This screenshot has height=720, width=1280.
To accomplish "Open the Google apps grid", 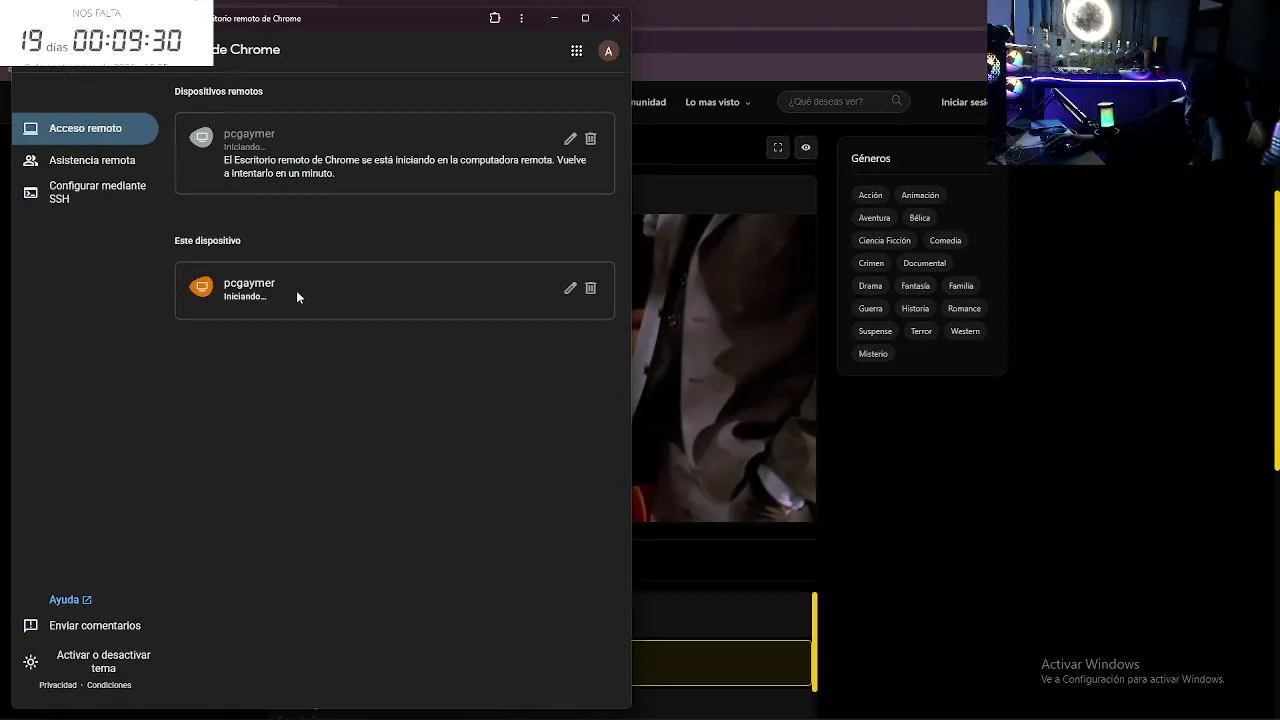I will point(577,51).
